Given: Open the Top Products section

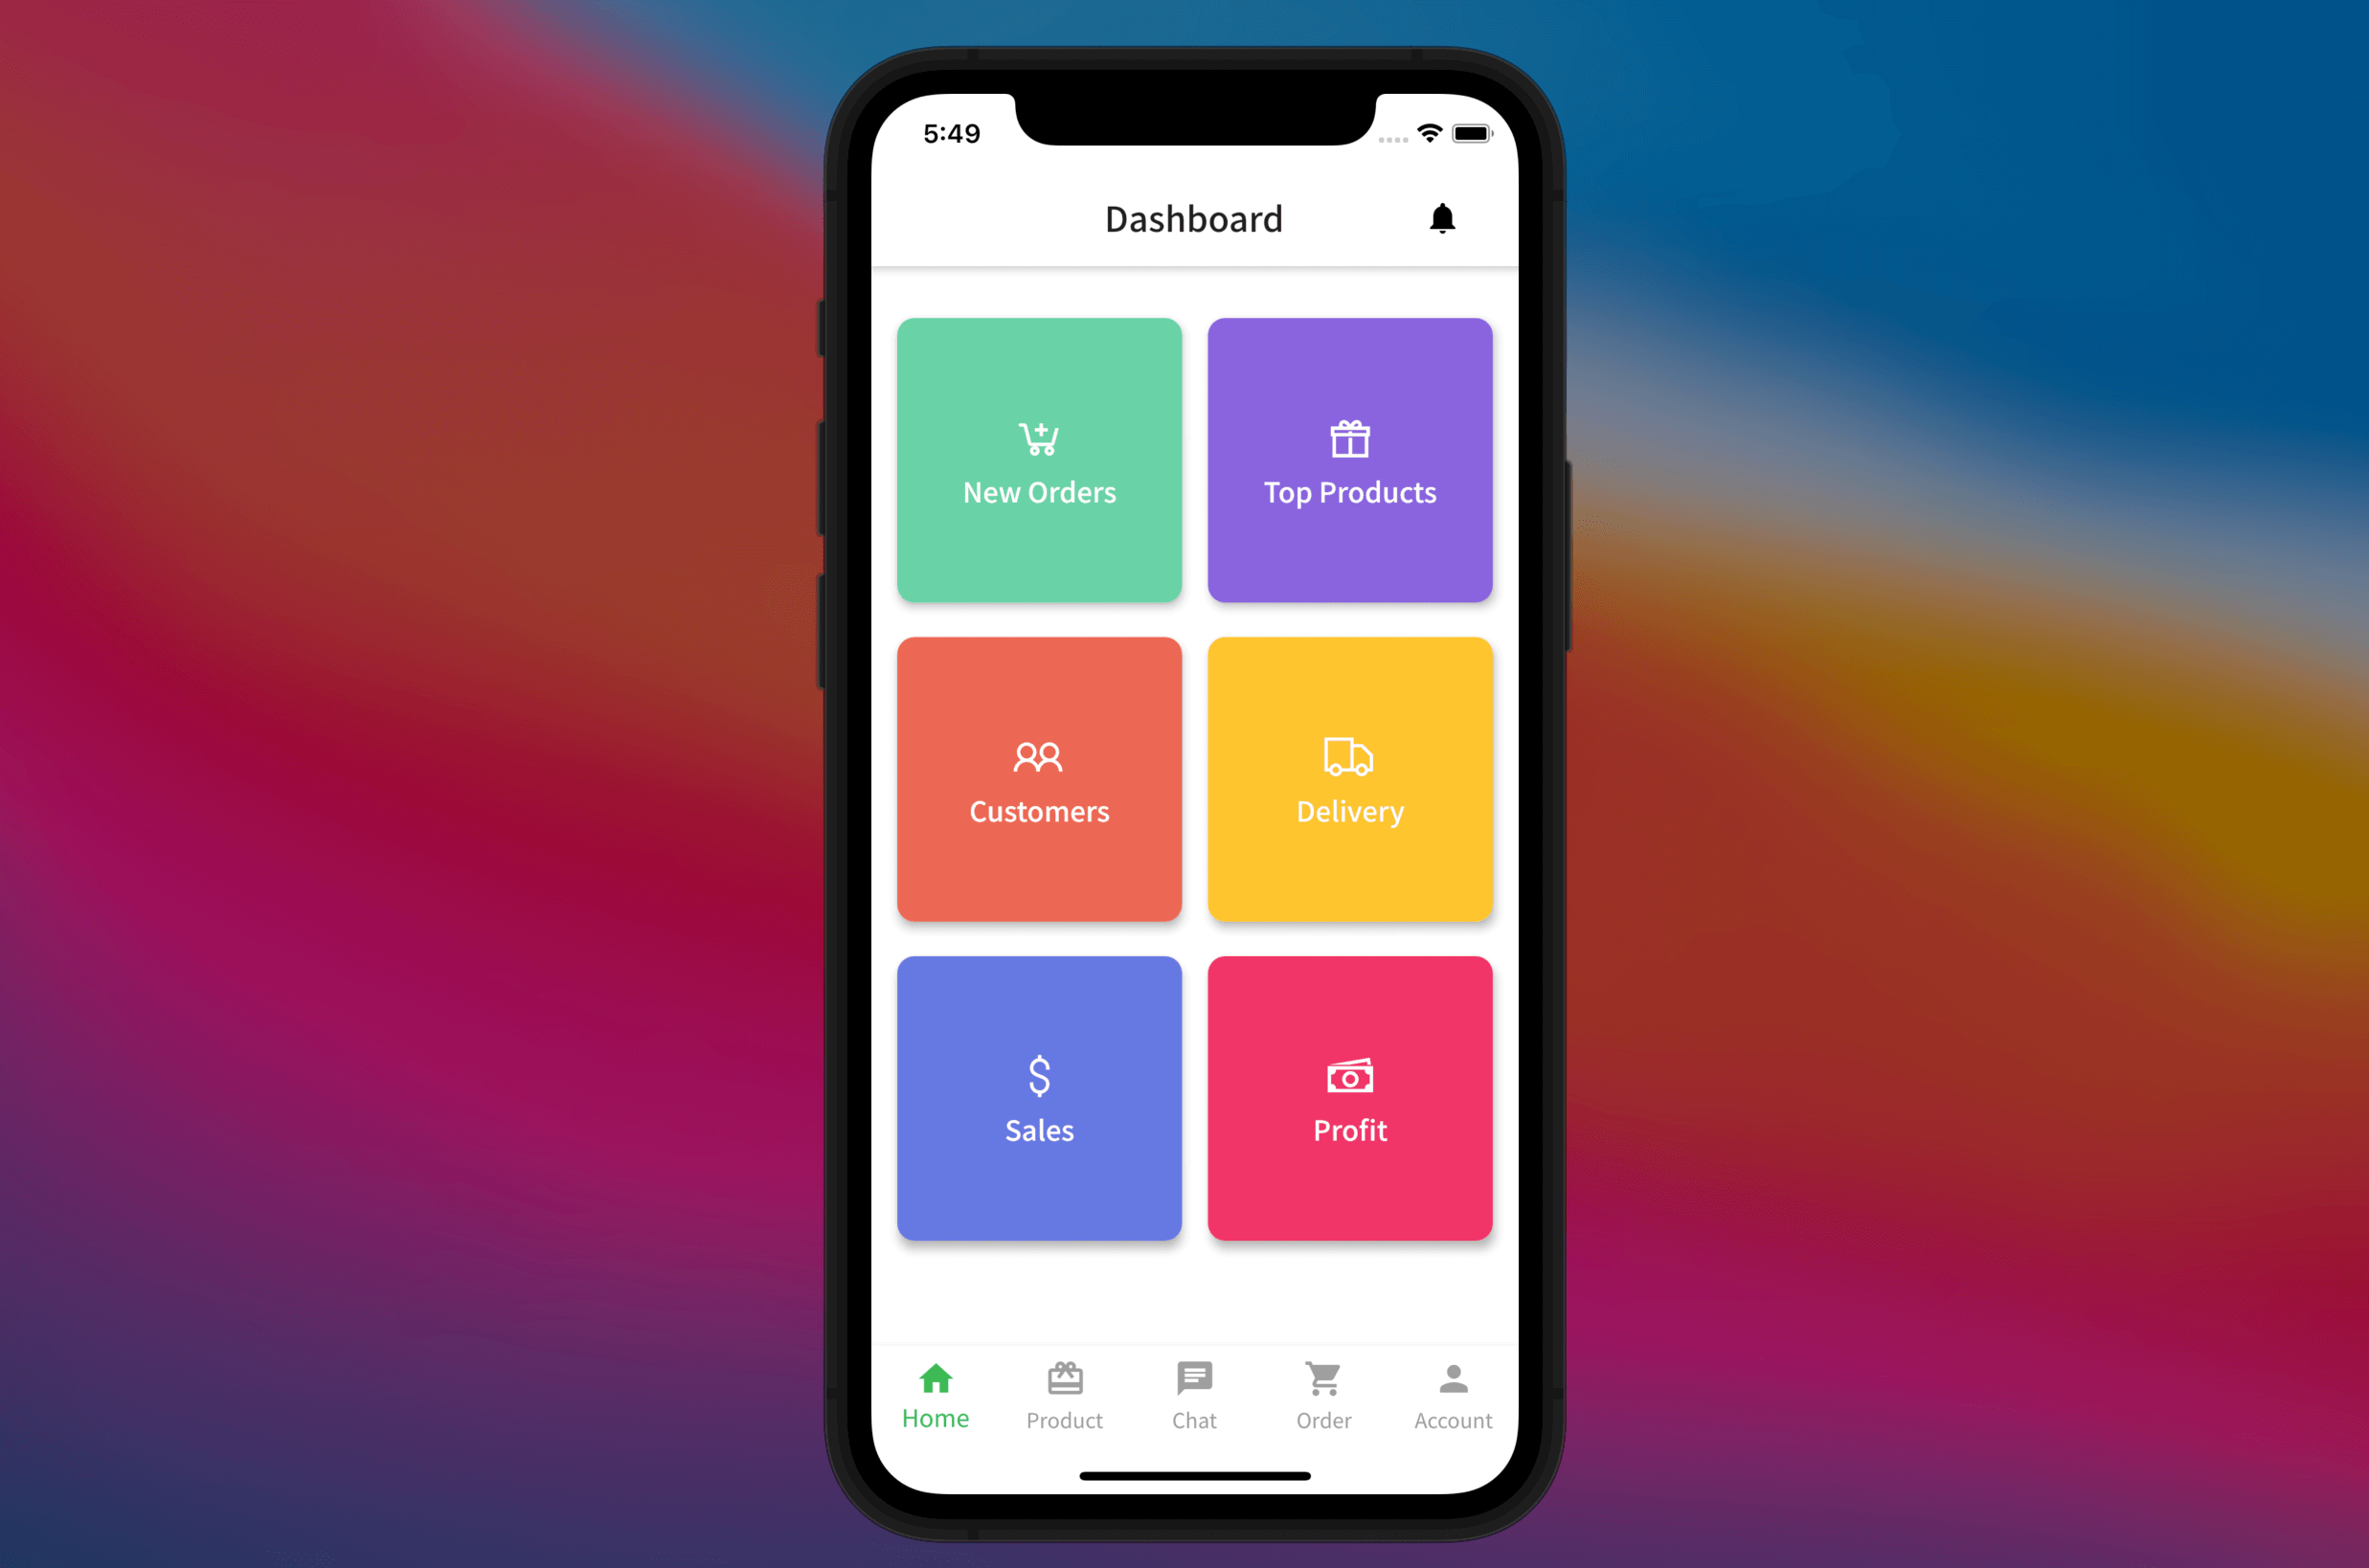Looking at the screenshot, I should pos(1349,462).
